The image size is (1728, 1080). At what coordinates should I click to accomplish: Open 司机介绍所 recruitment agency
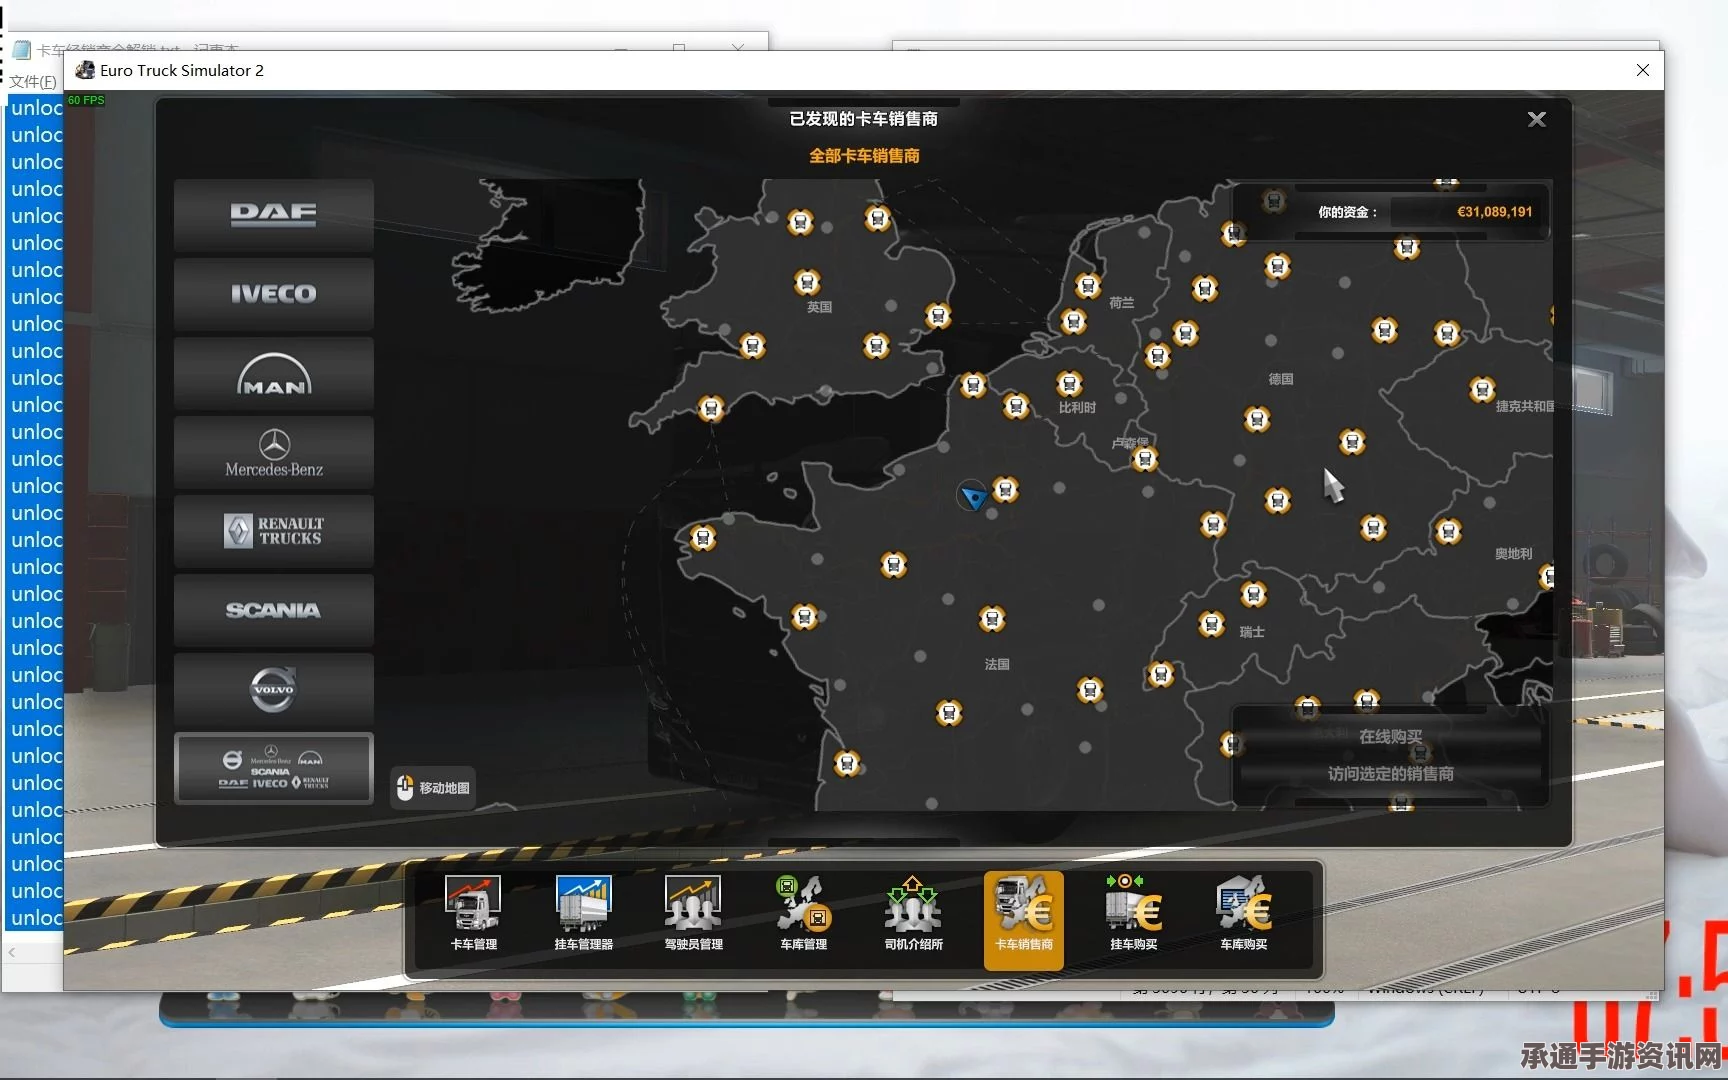coord(914,915)
